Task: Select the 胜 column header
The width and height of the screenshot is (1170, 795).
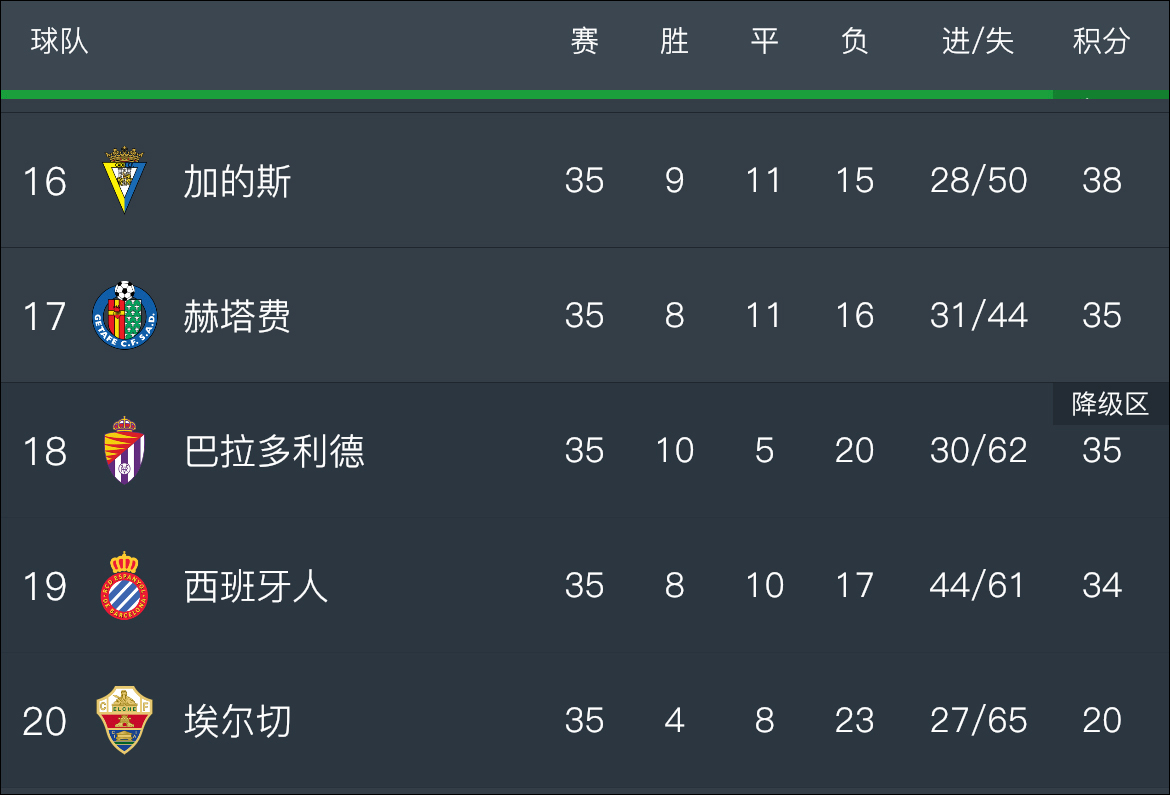Action: point(674,41)
